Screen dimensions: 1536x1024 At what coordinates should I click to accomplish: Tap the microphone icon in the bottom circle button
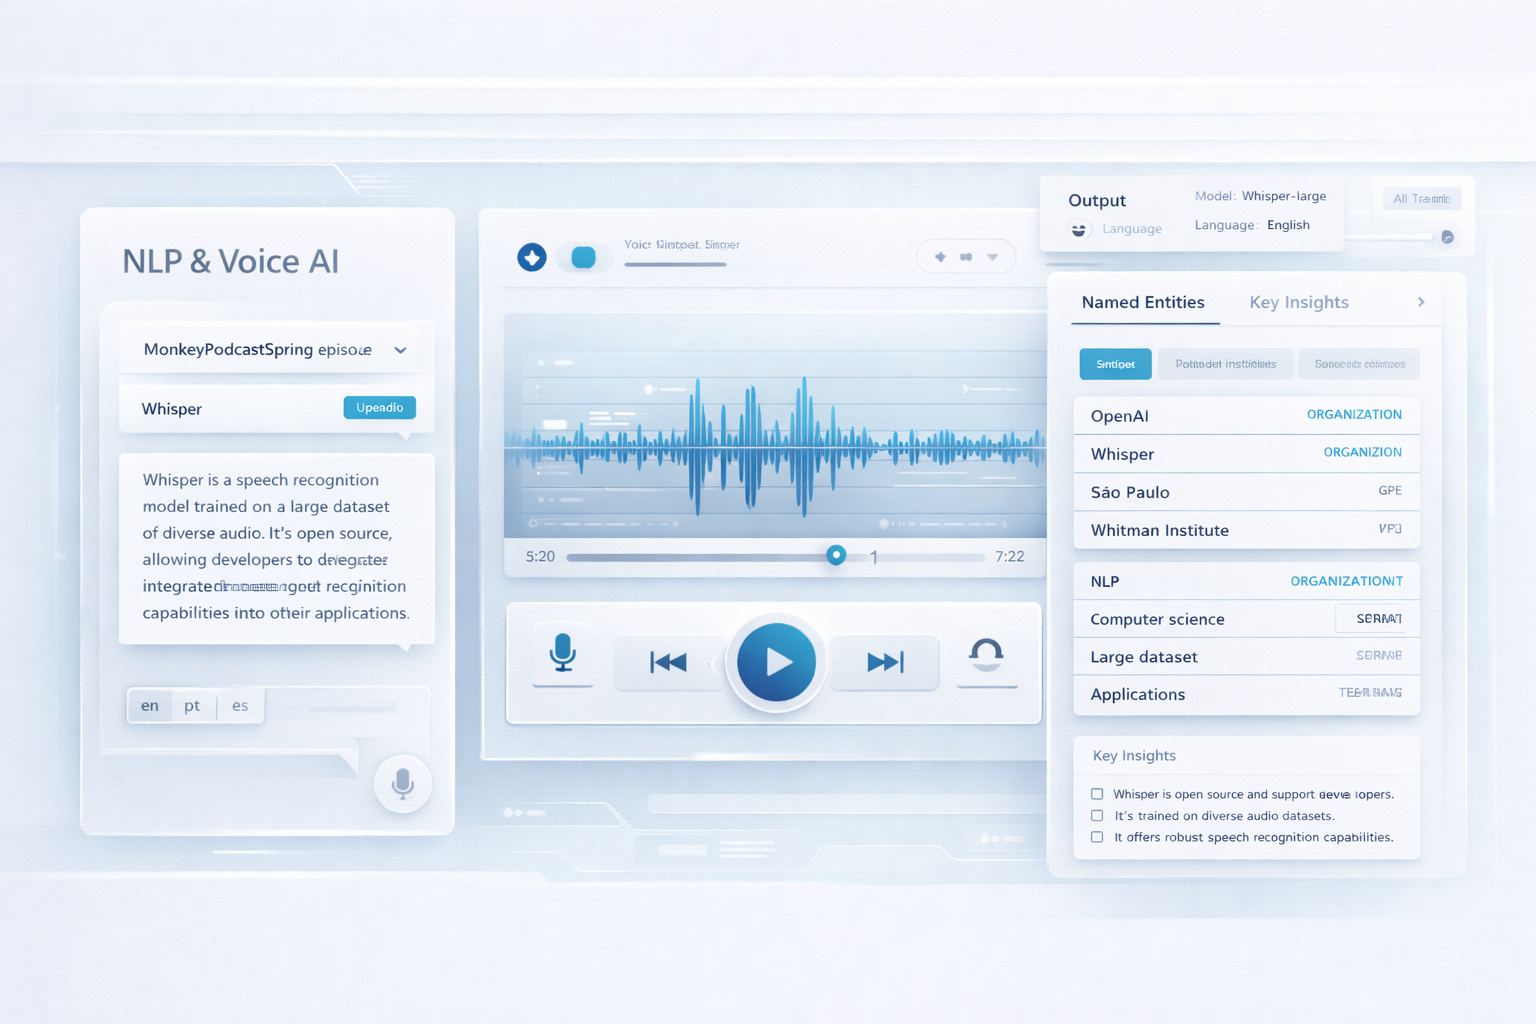pyautogui.click(x=402, y=785)
